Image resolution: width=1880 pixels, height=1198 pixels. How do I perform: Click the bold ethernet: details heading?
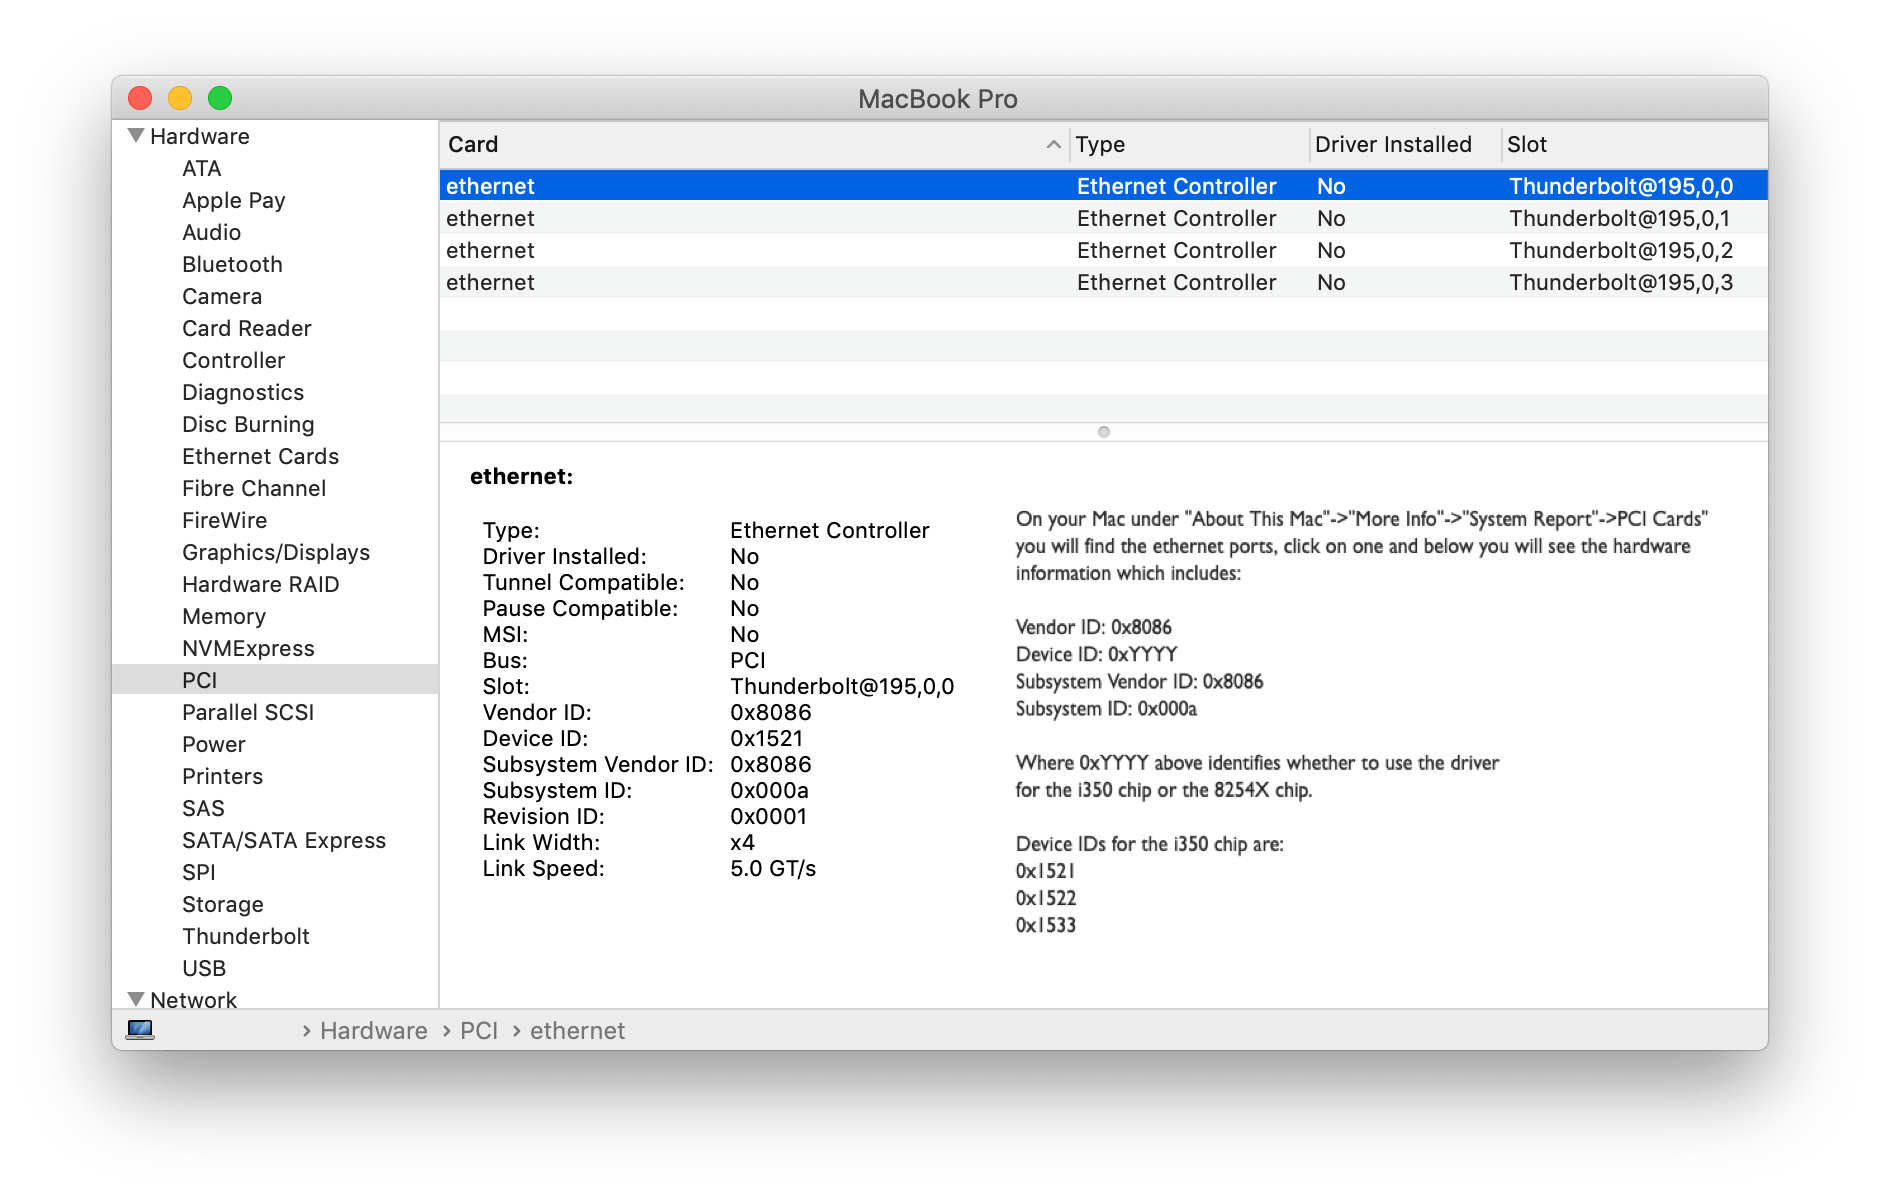point(522,476)
